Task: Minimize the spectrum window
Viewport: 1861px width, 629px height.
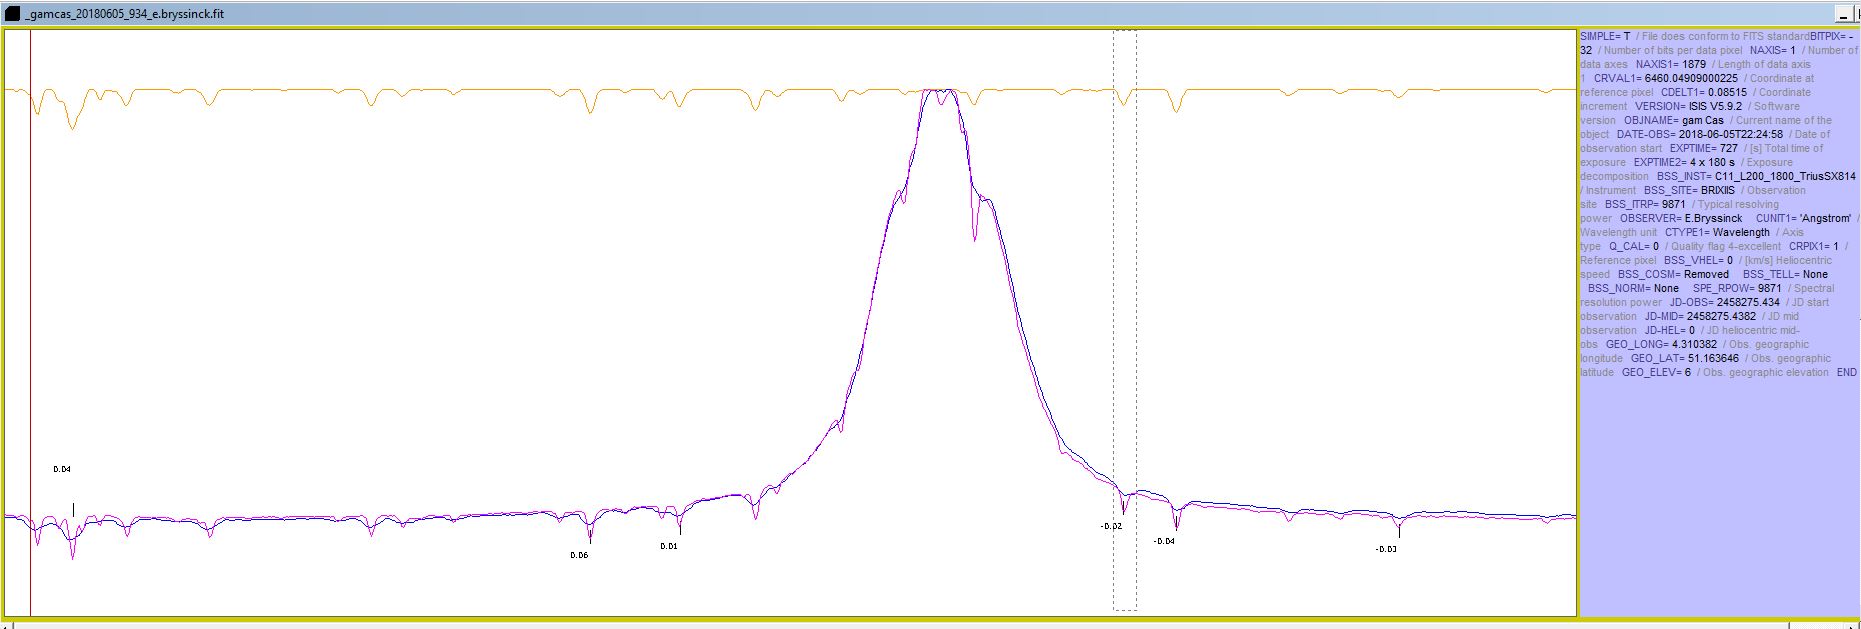Action: pyautogui.click(x=1843, y=14)
